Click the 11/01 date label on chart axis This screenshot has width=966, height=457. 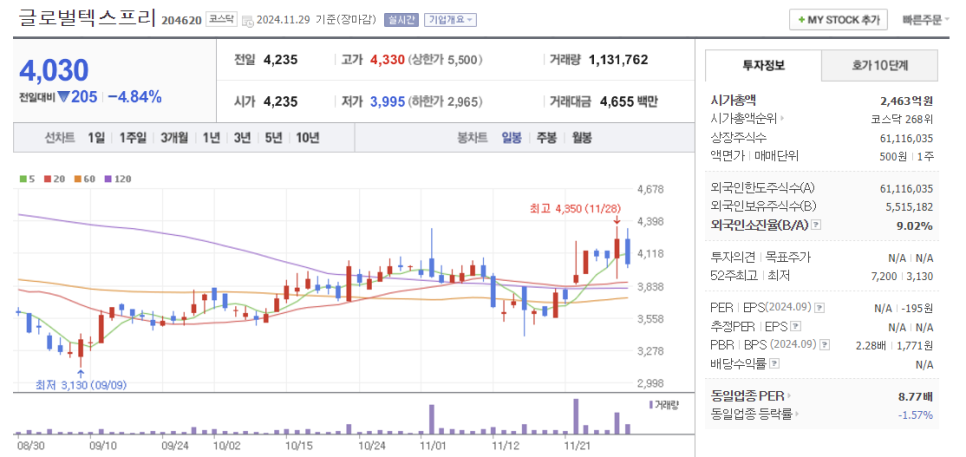(x=431, y=443)
